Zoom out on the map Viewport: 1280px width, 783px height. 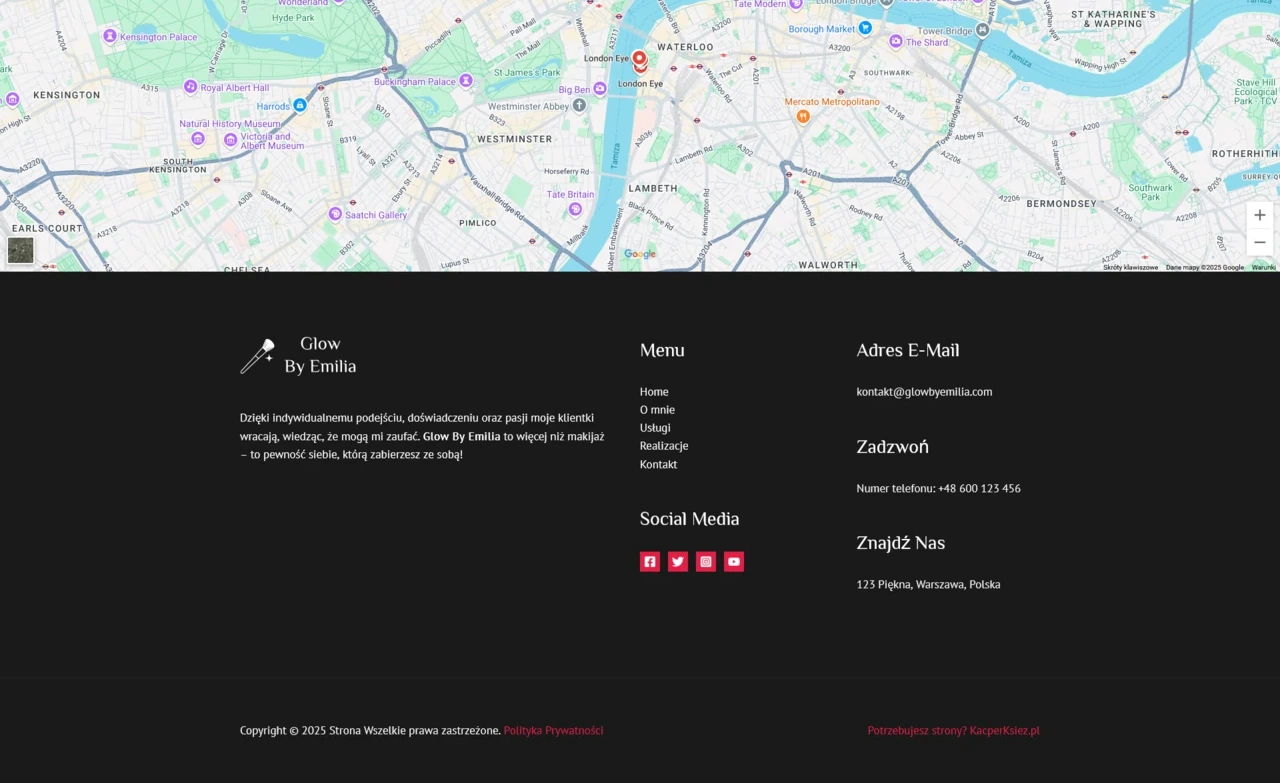coord(1259,242)
